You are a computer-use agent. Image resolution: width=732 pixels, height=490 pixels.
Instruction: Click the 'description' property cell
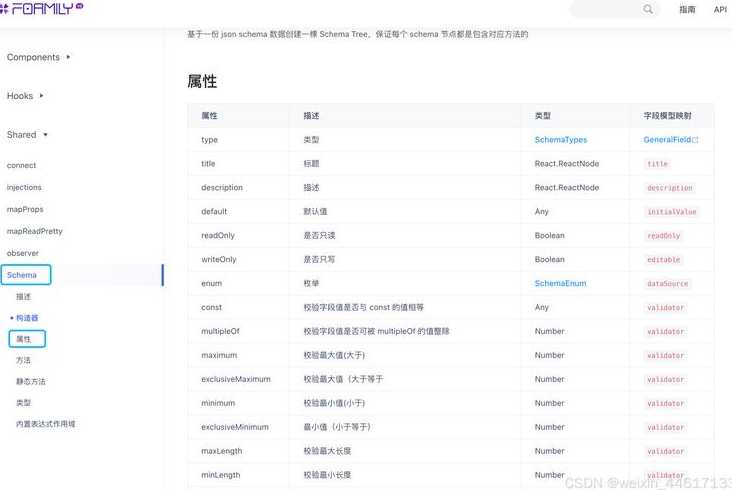[x=239, y=188]
